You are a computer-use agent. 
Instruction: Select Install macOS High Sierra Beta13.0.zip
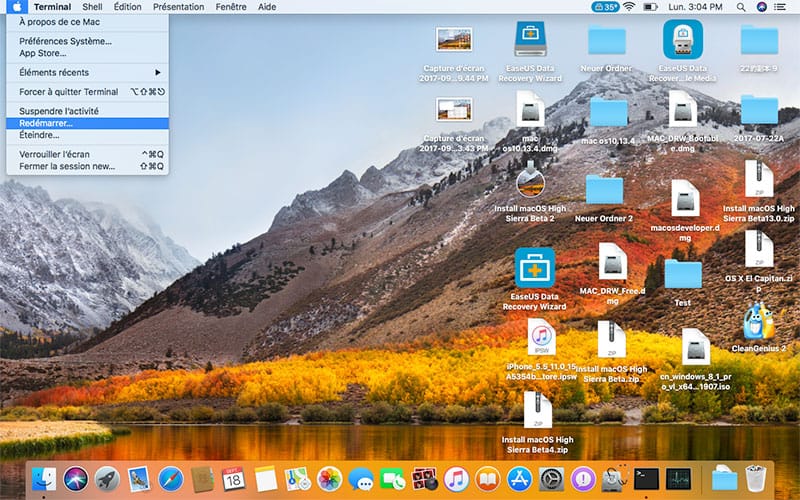759,179
